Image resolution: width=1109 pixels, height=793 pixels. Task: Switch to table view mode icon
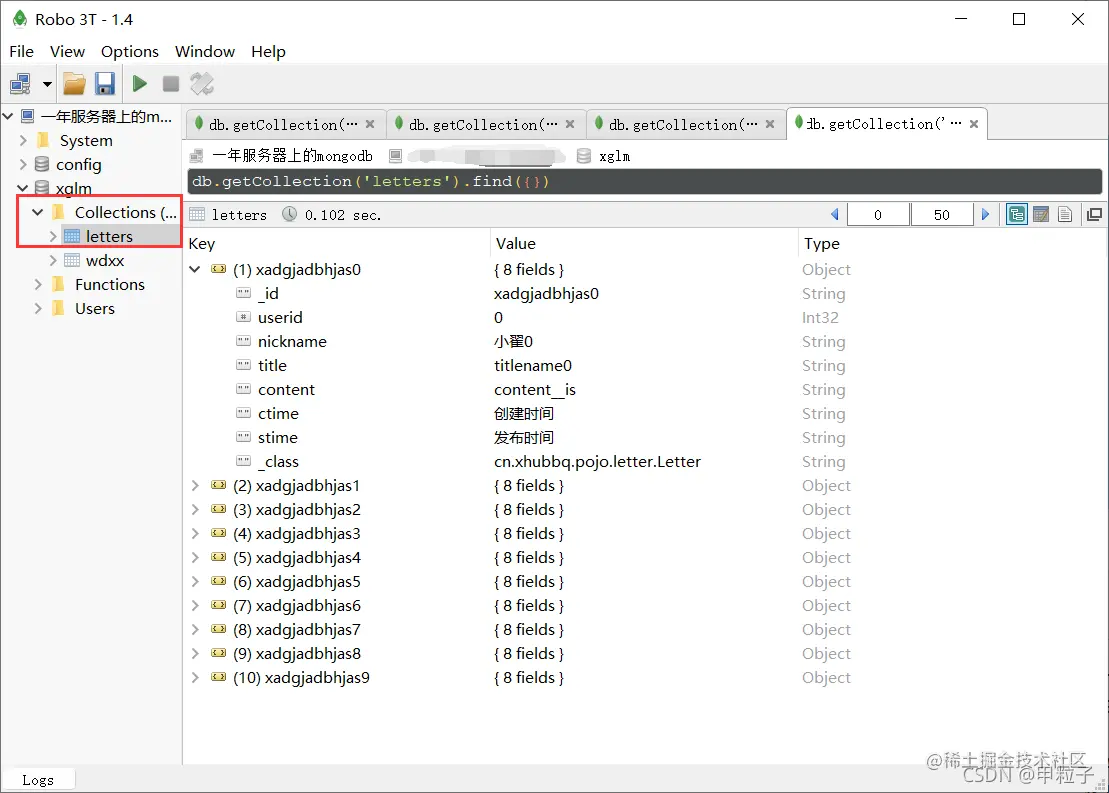(x=1041, y=214)
